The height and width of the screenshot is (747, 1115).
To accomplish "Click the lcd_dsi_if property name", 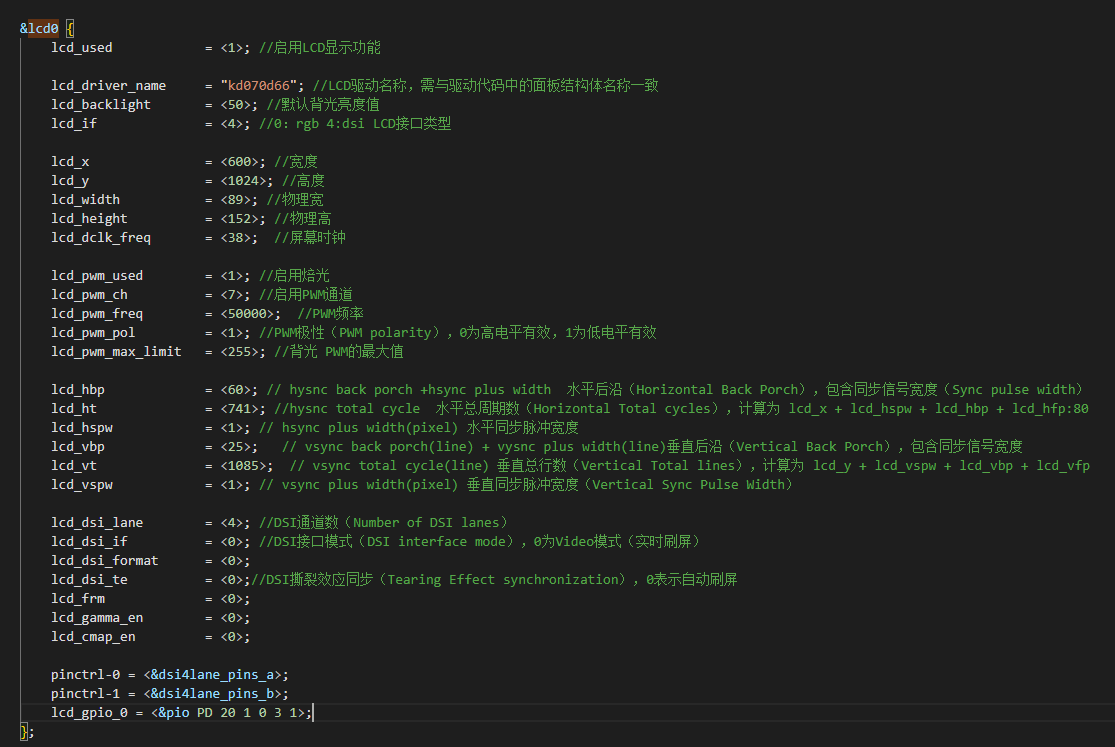I will coord(89,541).
